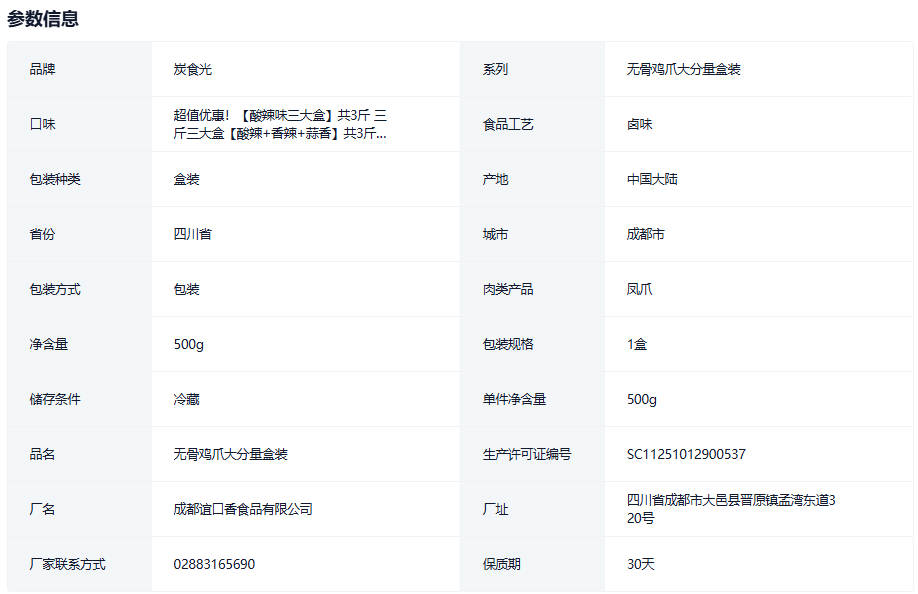This screenshot has height=594, width=918.
Task: Click the manufacturer name 成都谊口香食品有限公司
Action: (x=243, y=509)
